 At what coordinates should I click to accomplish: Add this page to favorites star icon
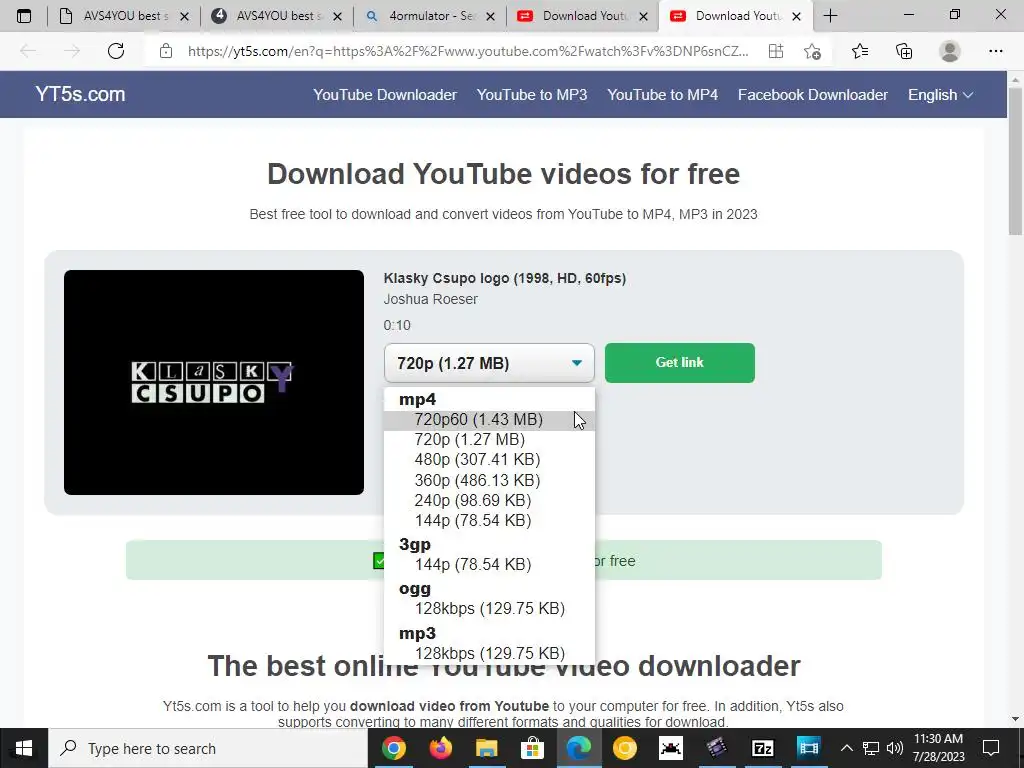[x=812, y=51]
